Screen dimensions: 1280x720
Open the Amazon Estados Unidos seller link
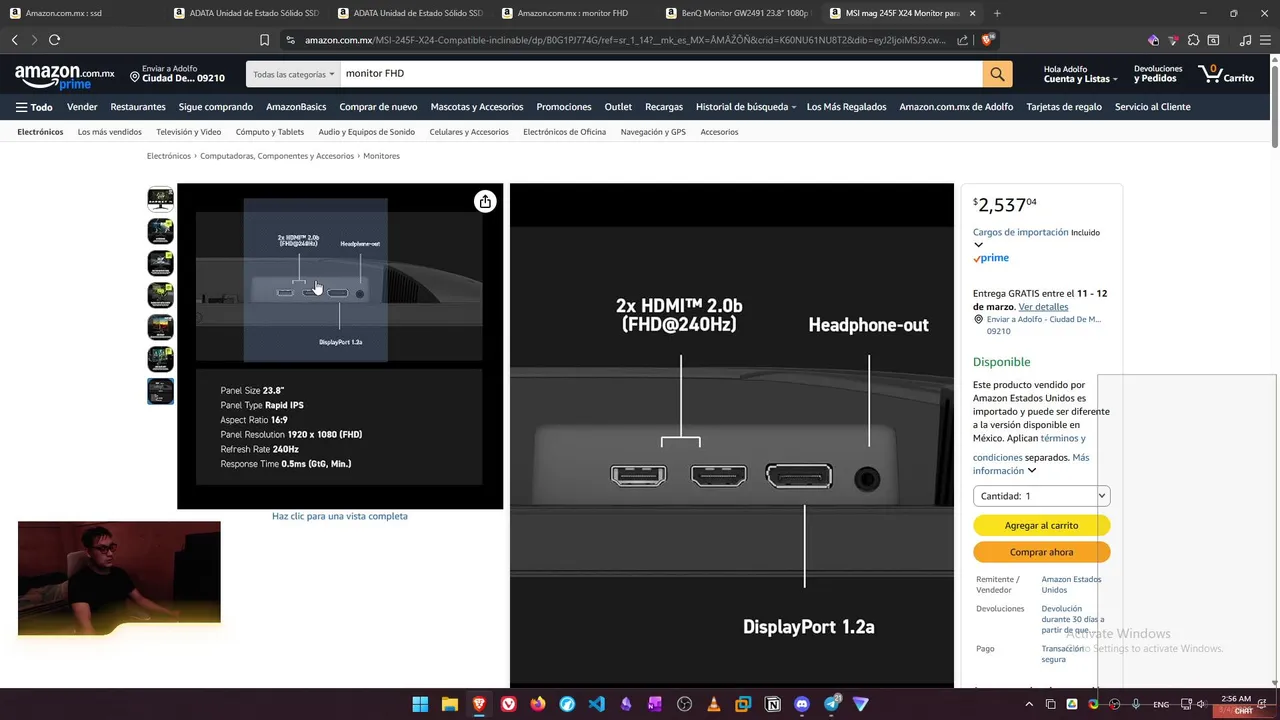(x=1071, y=584)
